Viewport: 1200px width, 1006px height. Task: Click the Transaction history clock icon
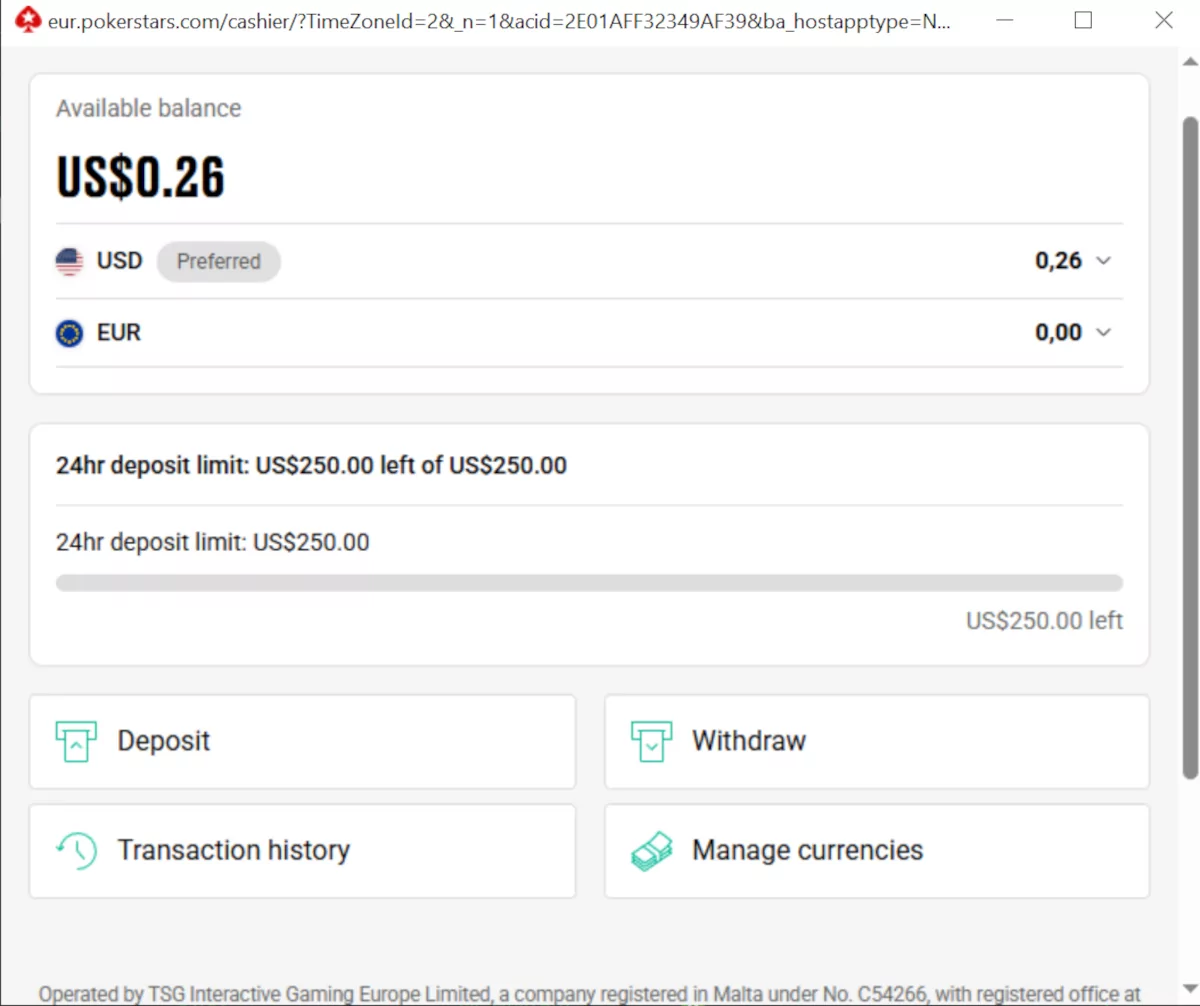click(x=76, y=850)
